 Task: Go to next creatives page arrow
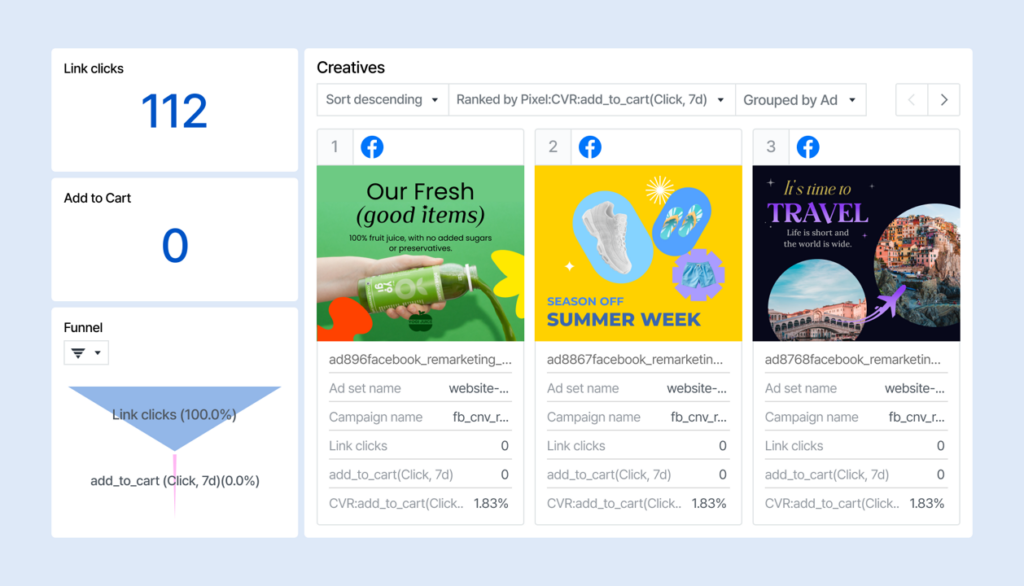pos(944,100)
